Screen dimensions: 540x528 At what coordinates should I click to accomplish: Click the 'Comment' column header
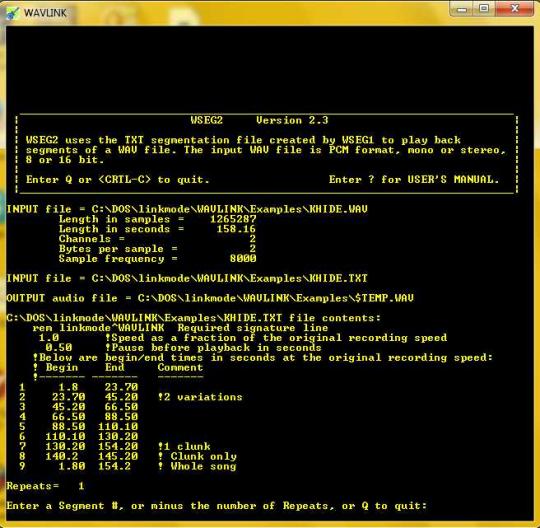coord(180,367)
